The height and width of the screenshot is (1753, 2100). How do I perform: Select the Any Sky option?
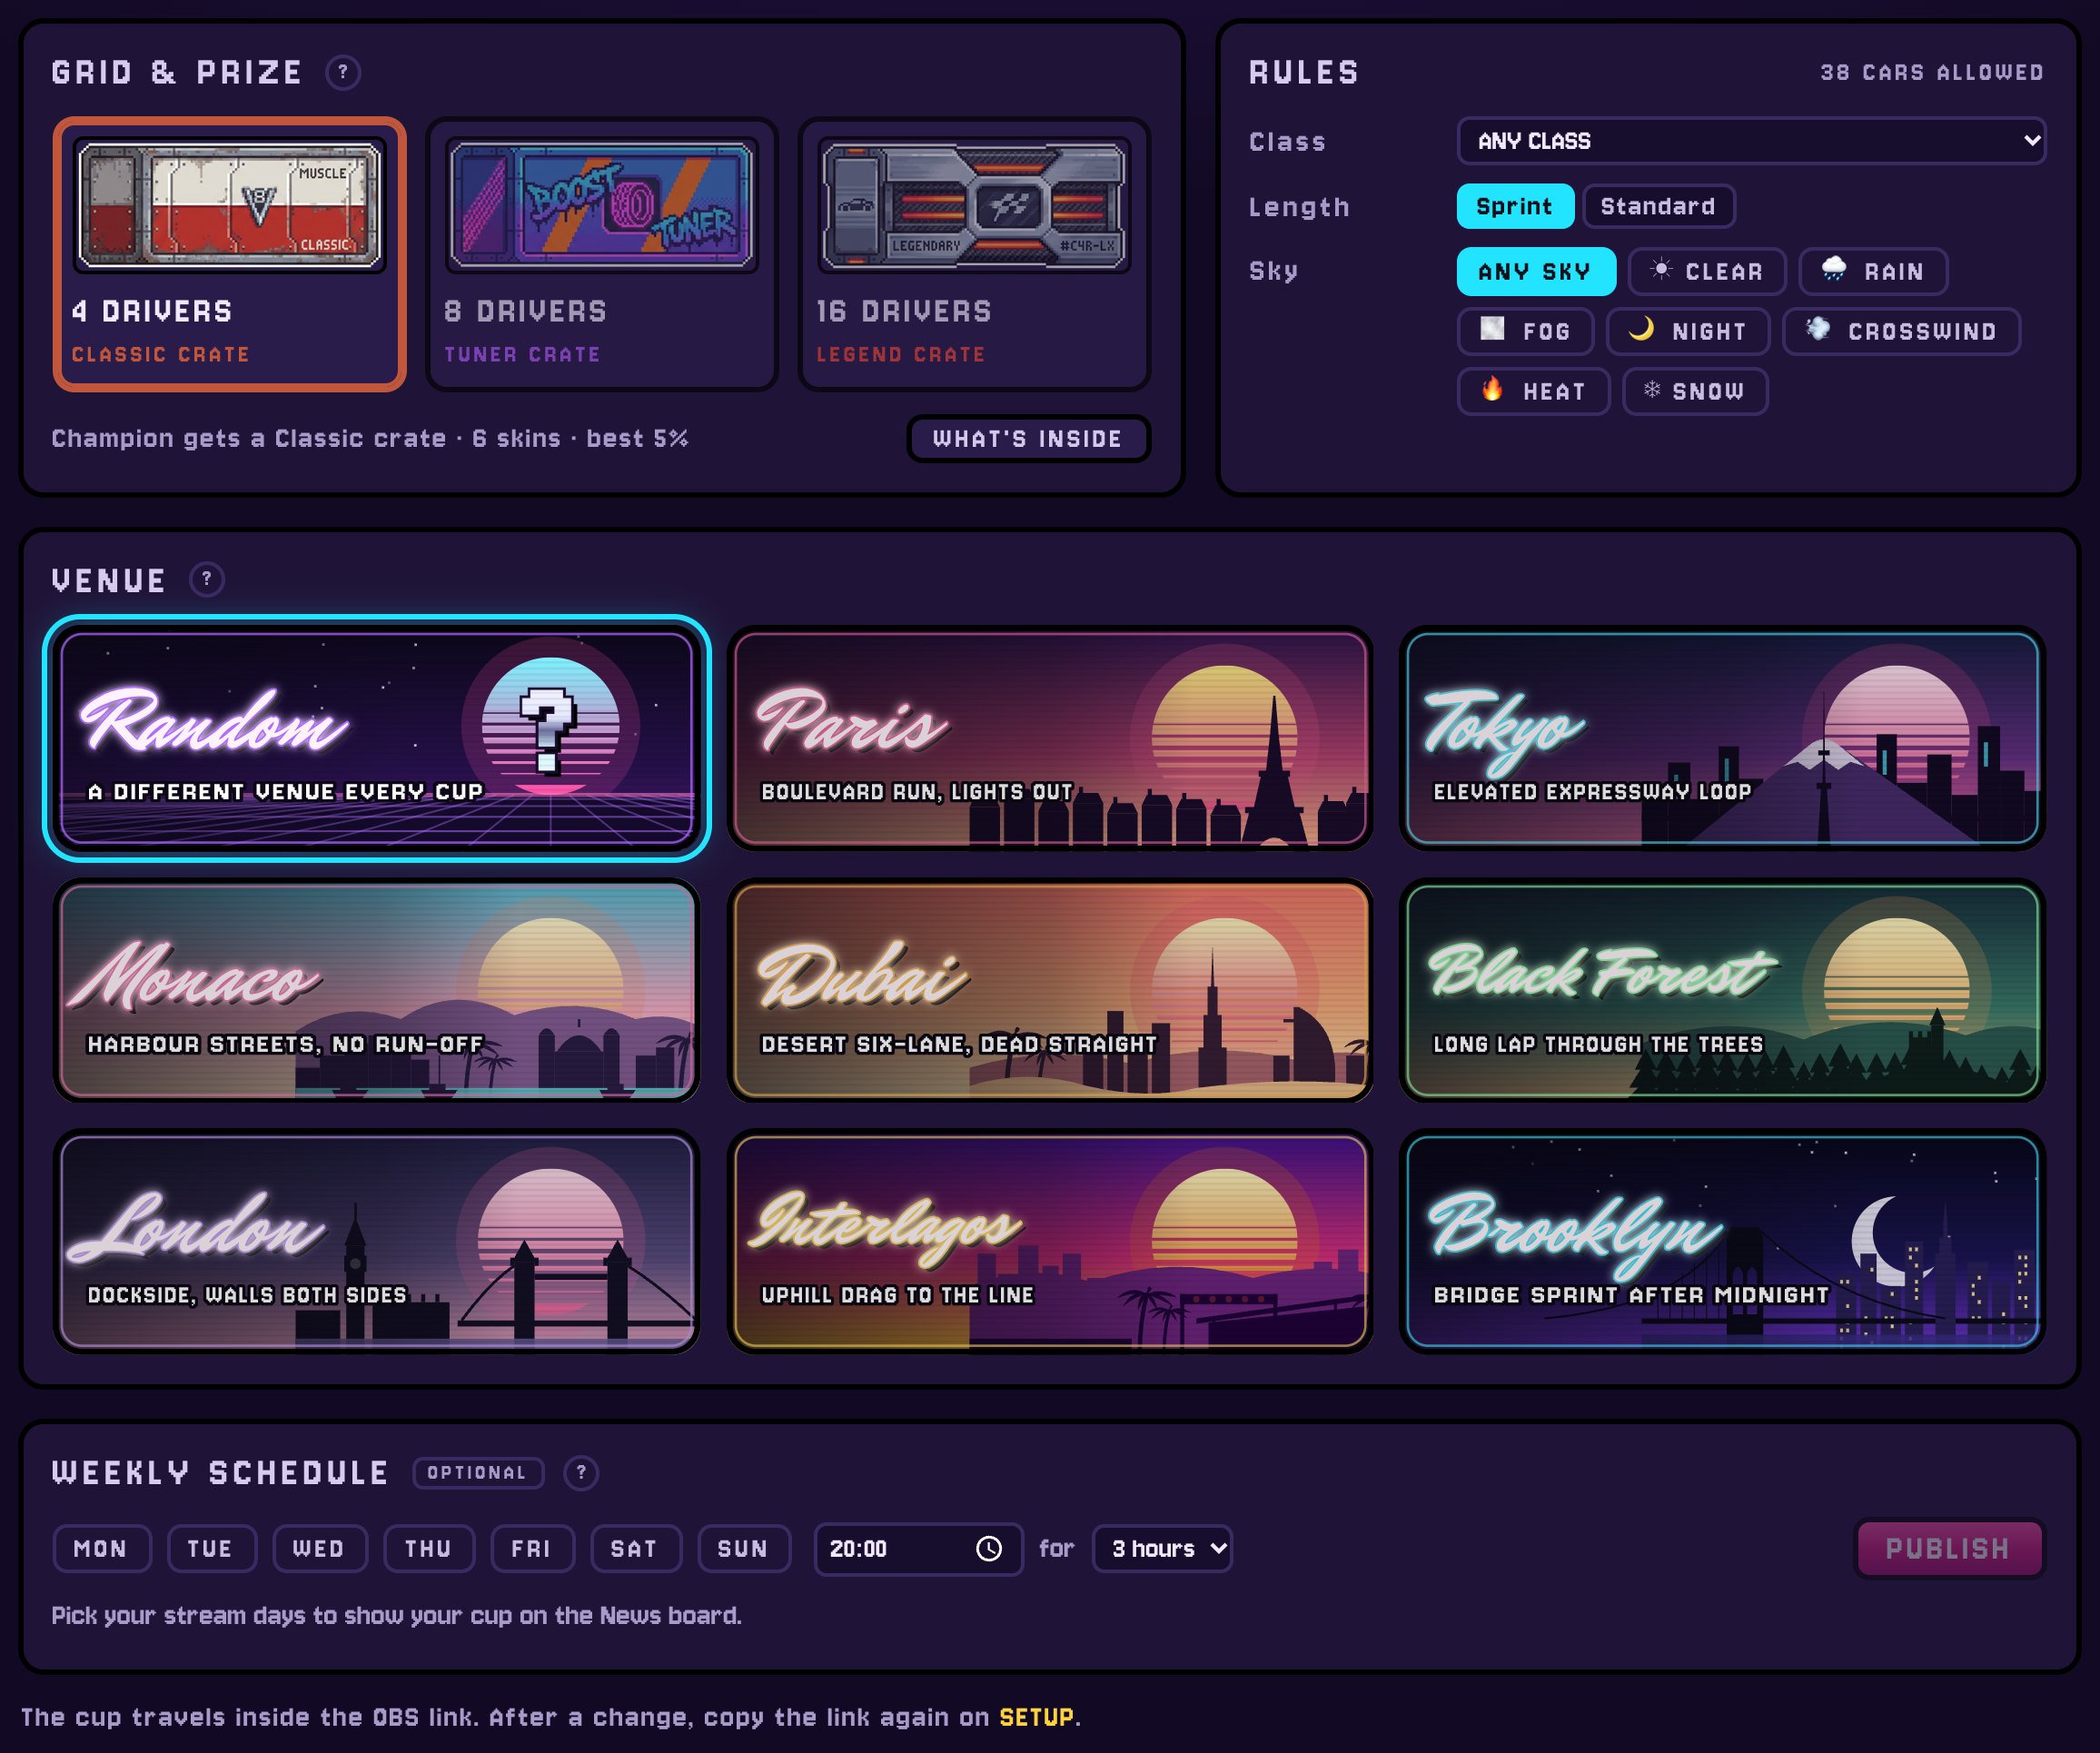tap(1535, 271)
